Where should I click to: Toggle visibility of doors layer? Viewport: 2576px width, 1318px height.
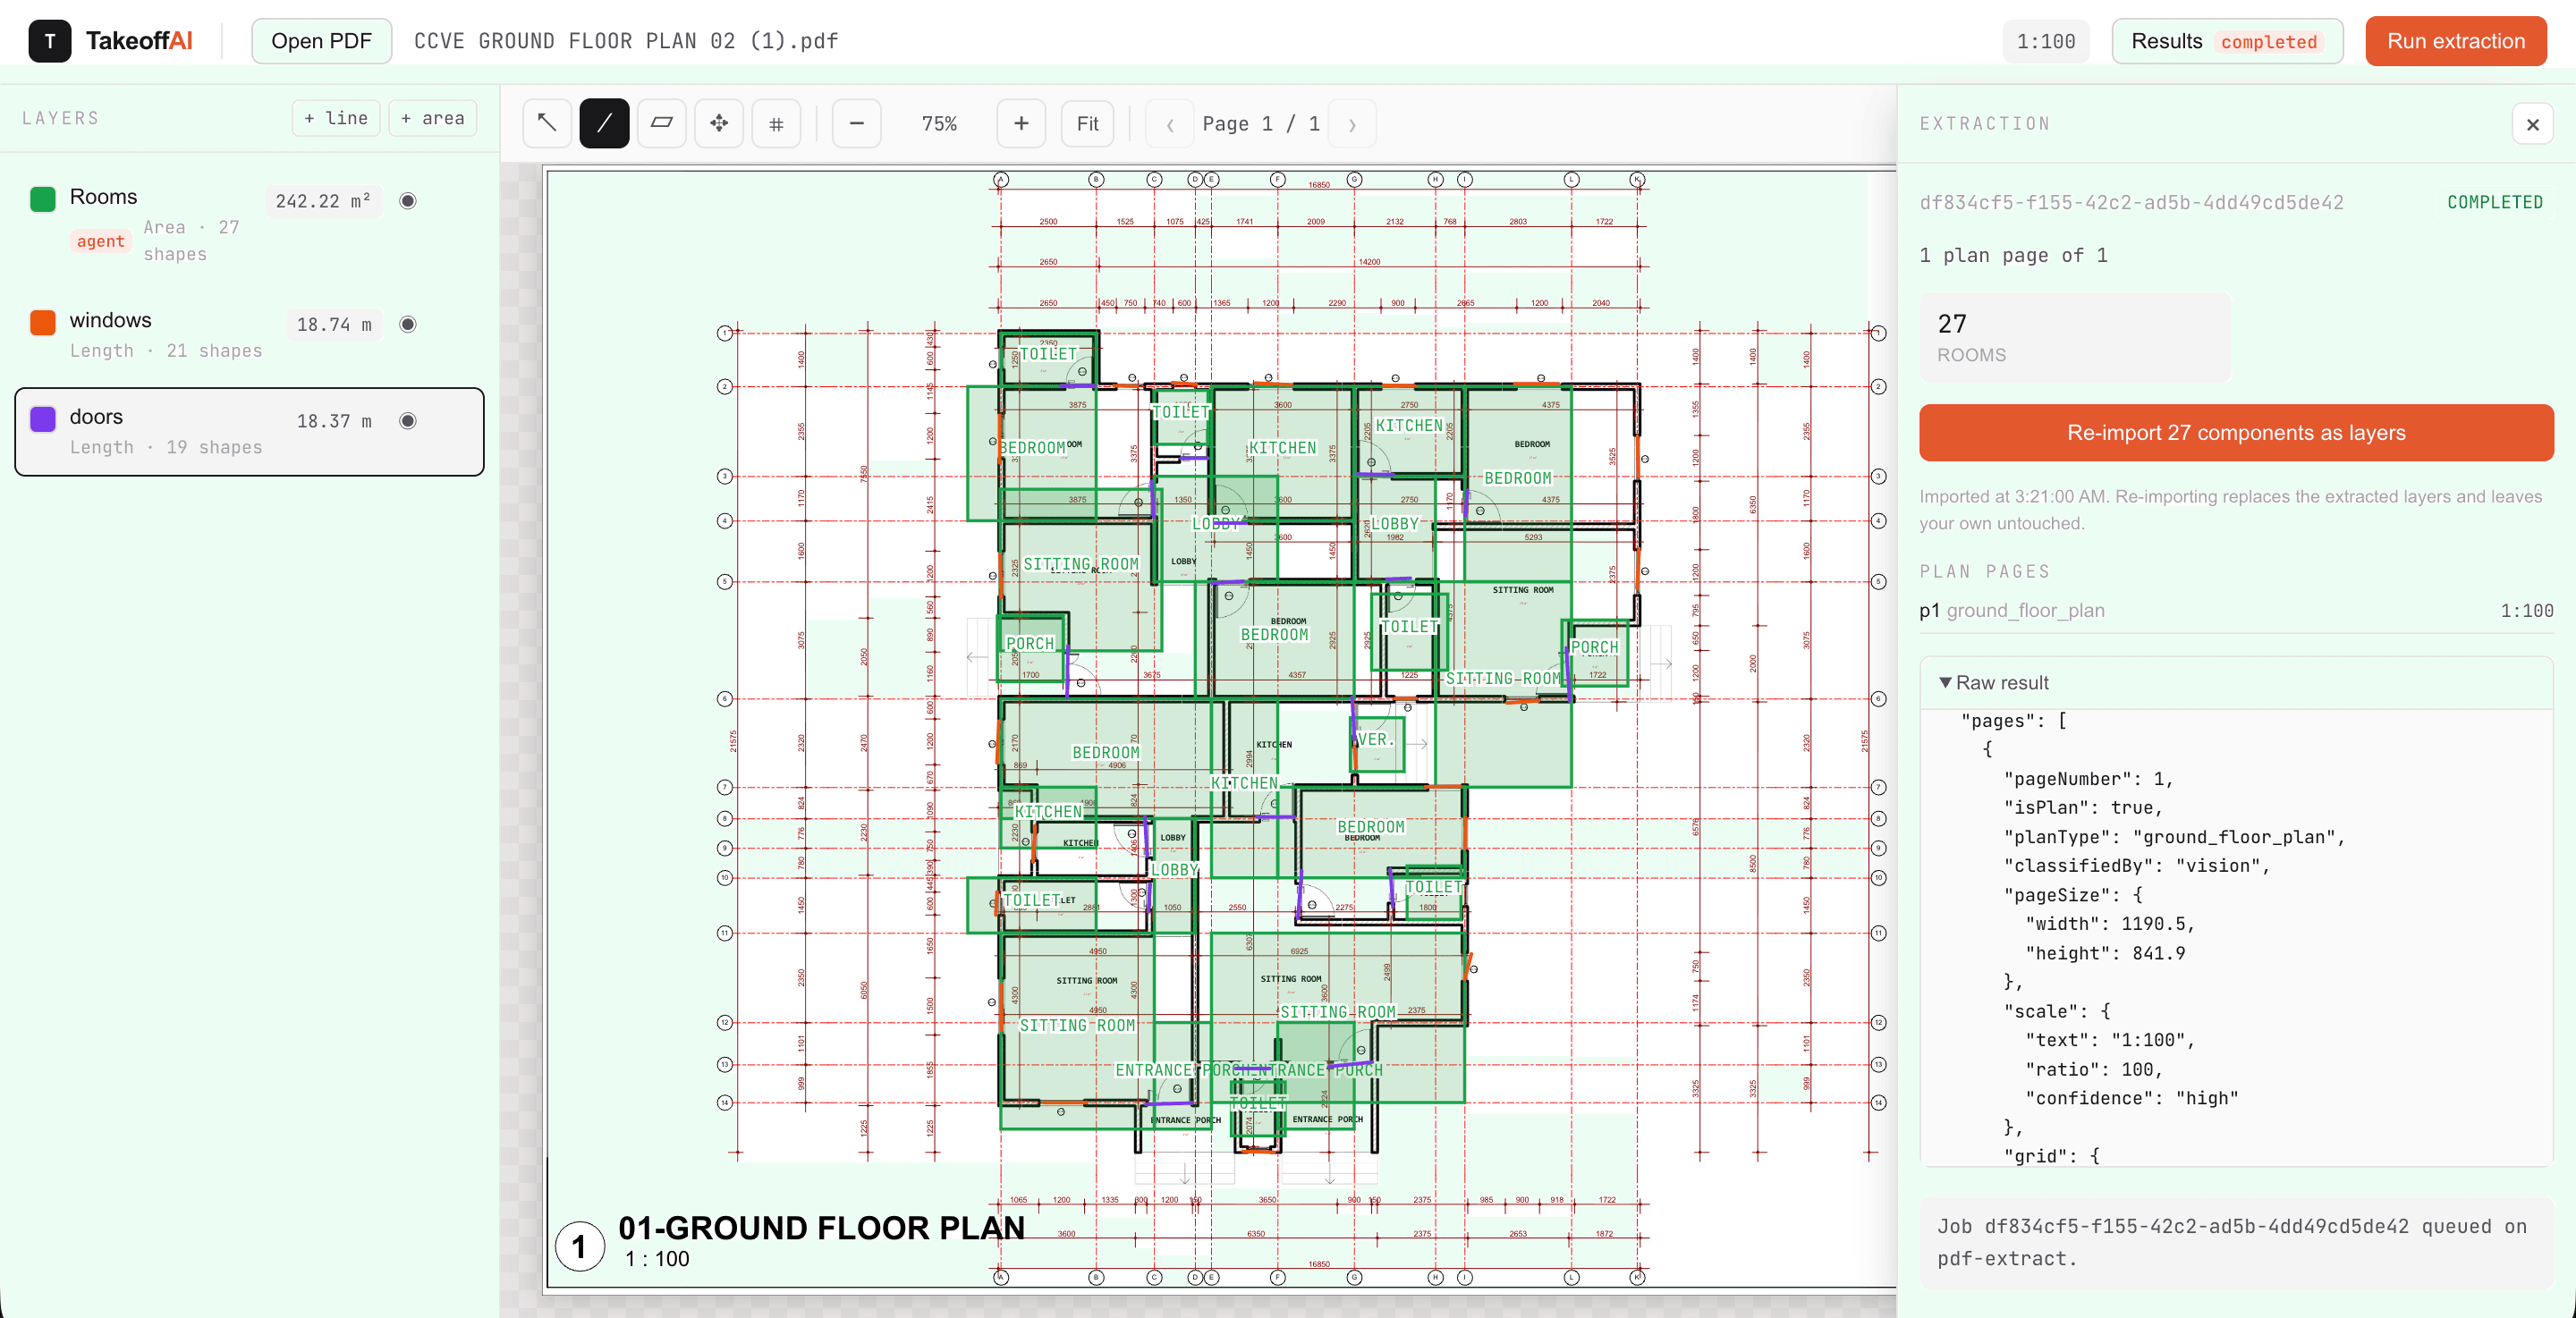click(x=408, y=421)
